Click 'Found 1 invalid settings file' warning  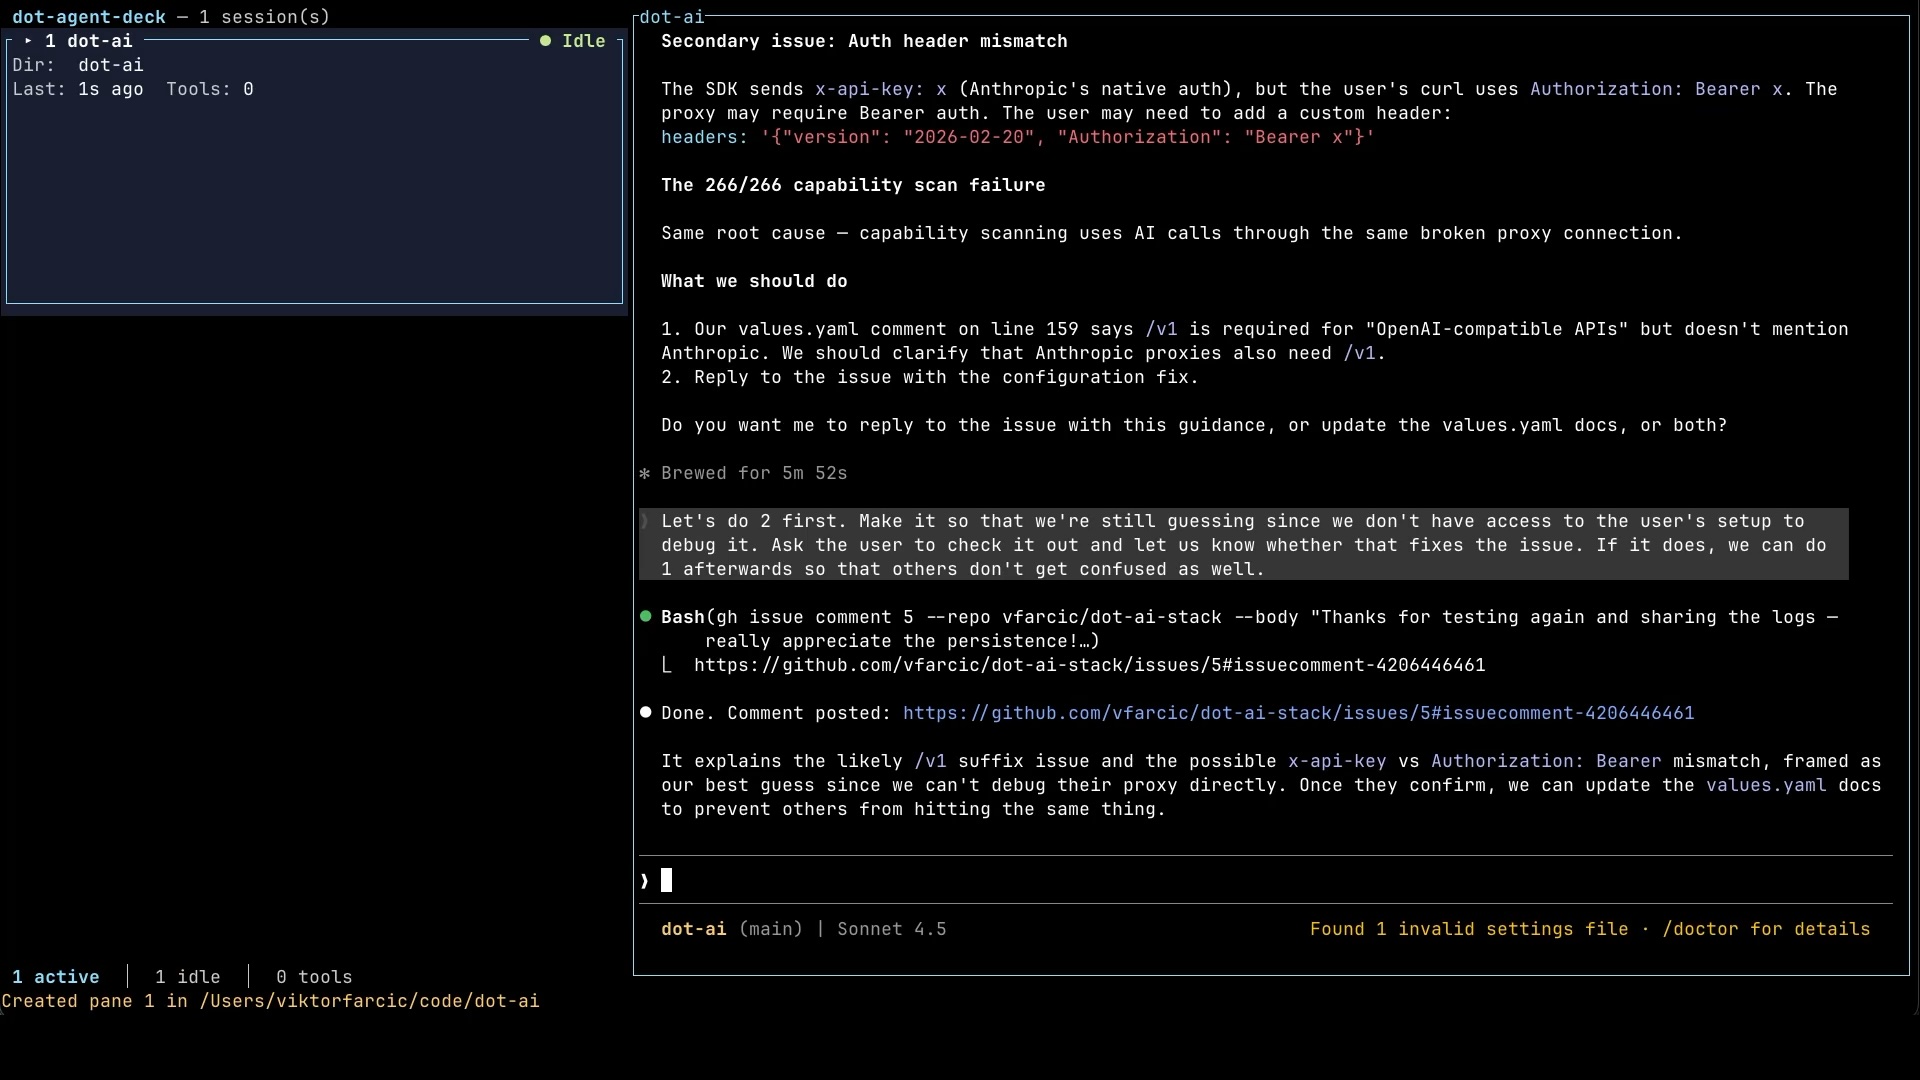[1469, 929]
